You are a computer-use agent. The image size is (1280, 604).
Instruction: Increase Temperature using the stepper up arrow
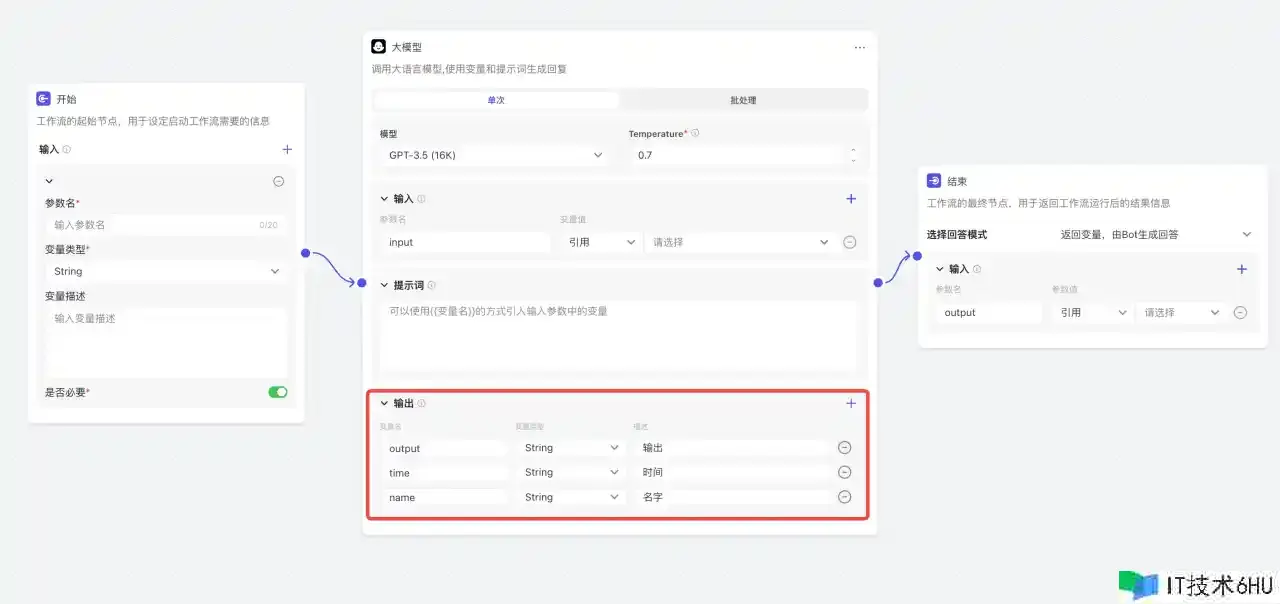click(x=853, y=151)
